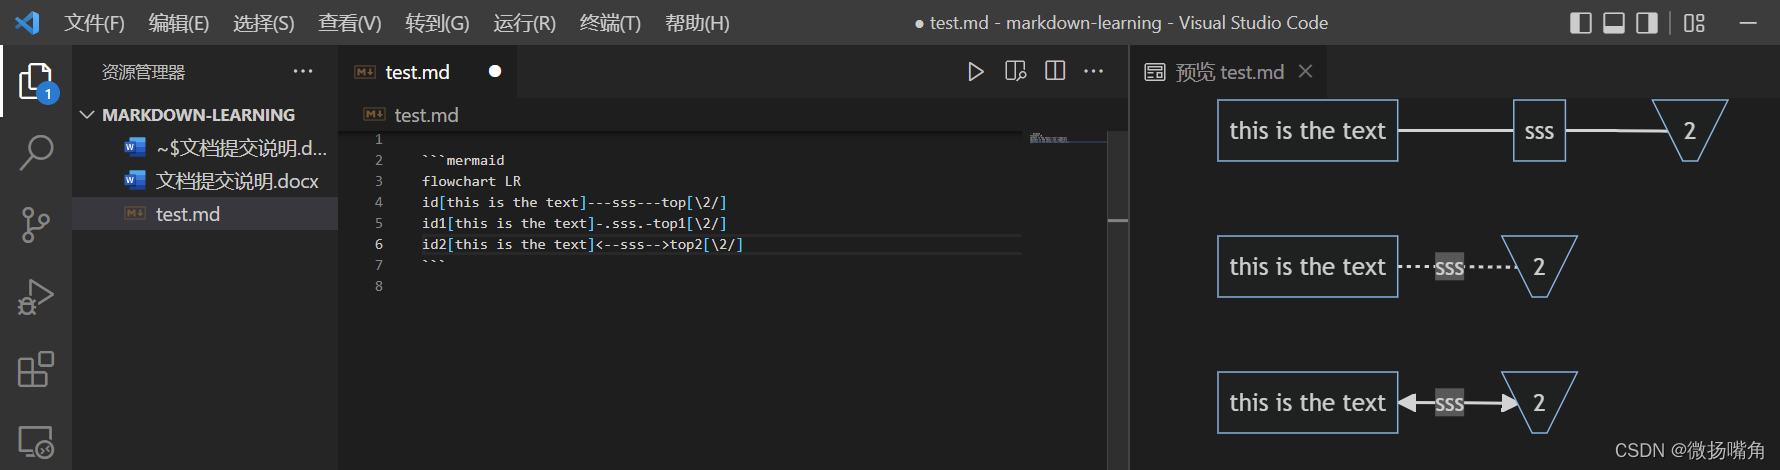Open 转到(G) menu
1780x470 pixels.
(x=437, y=22)
